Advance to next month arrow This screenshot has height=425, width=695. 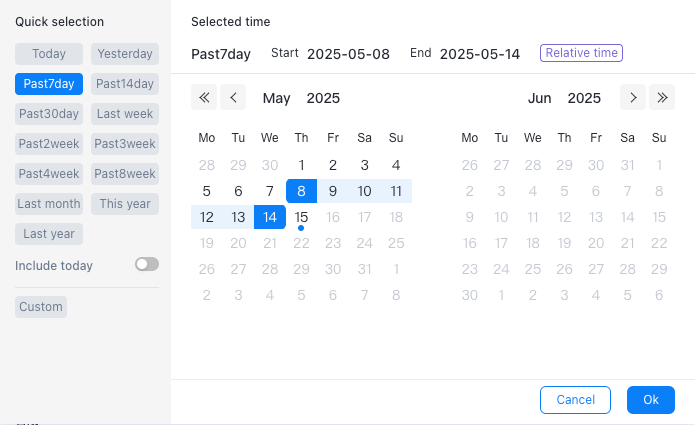tap(632, 97)
